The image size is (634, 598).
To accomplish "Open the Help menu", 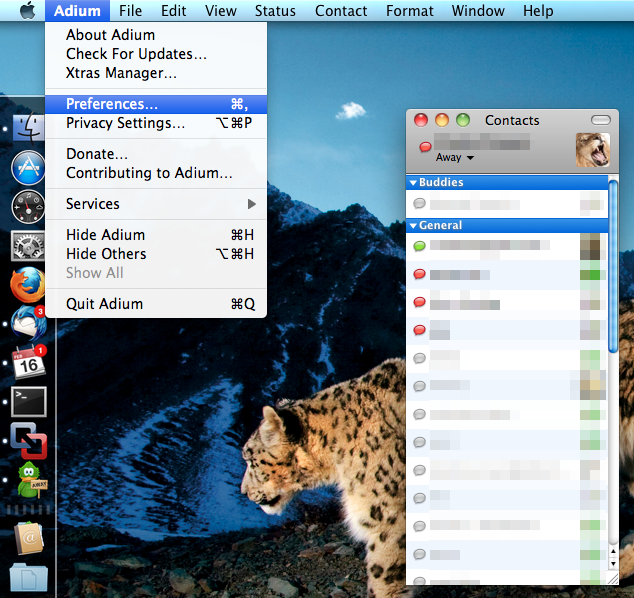I will [538, 11].
